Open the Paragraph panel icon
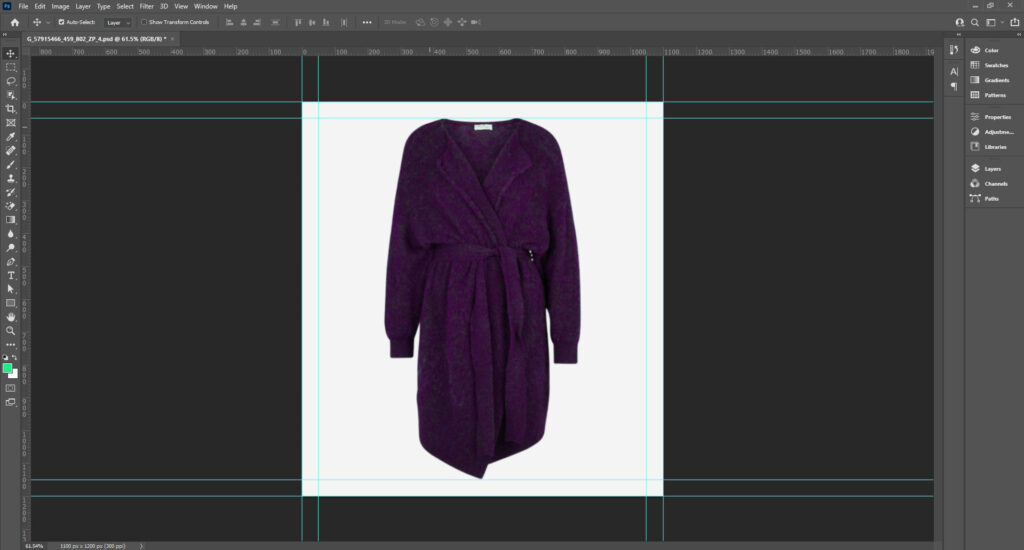 954,86
